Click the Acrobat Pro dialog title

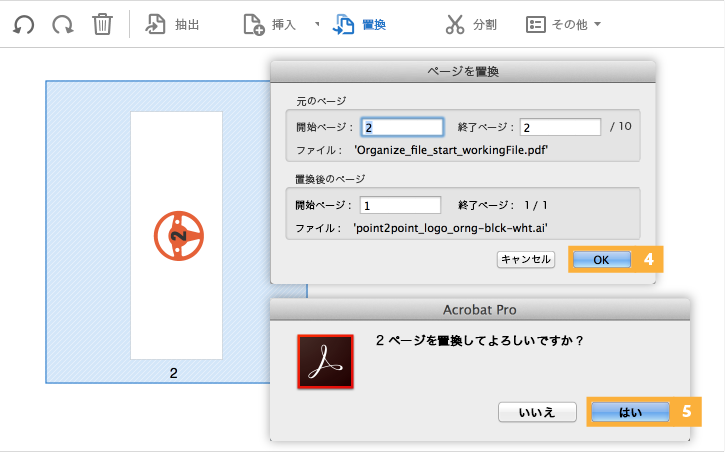(x=479, y=310)
